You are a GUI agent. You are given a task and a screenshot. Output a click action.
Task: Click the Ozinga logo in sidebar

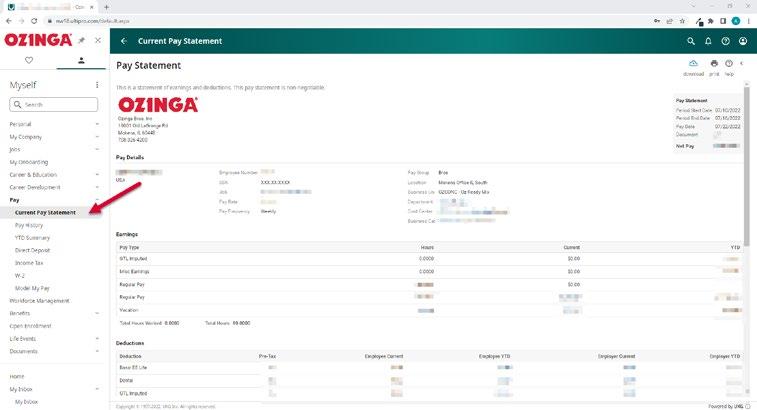click(38, 40)
